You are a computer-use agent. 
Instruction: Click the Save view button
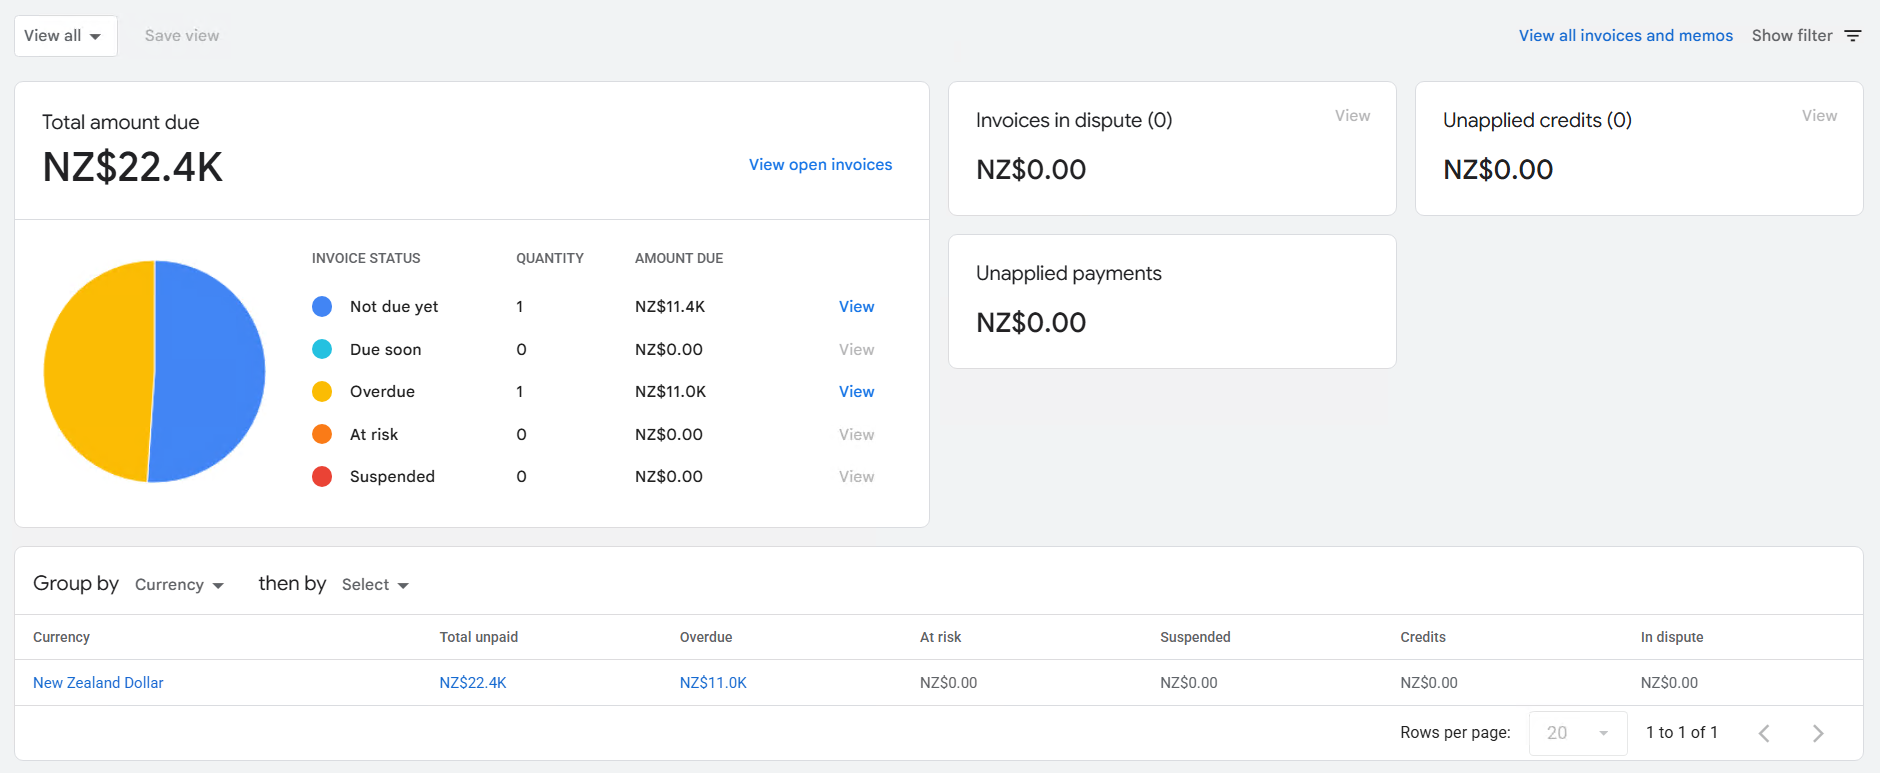(x=182, y=36)
